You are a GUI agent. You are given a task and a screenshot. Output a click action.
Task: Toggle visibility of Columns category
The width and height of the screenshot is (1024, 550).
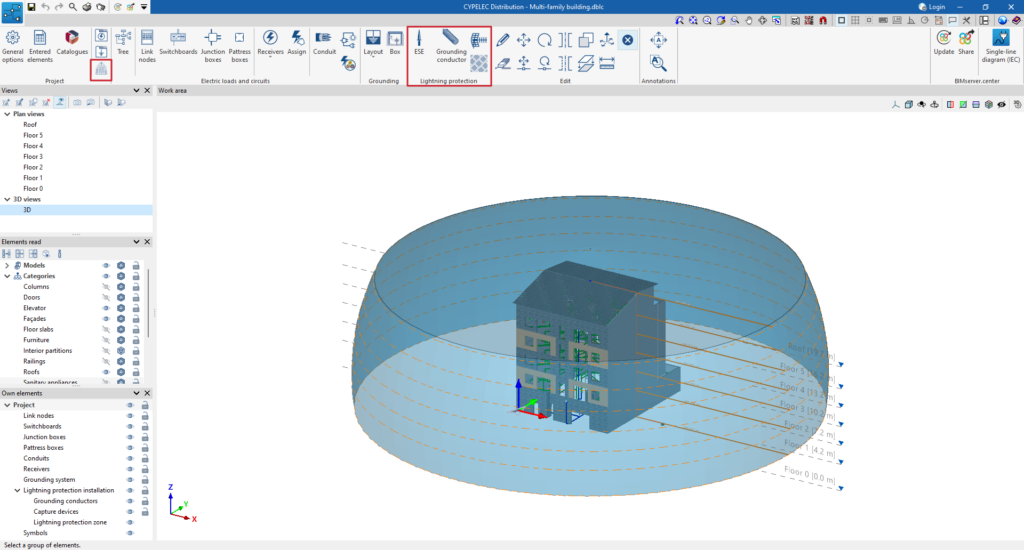click(x=106, y=287)
